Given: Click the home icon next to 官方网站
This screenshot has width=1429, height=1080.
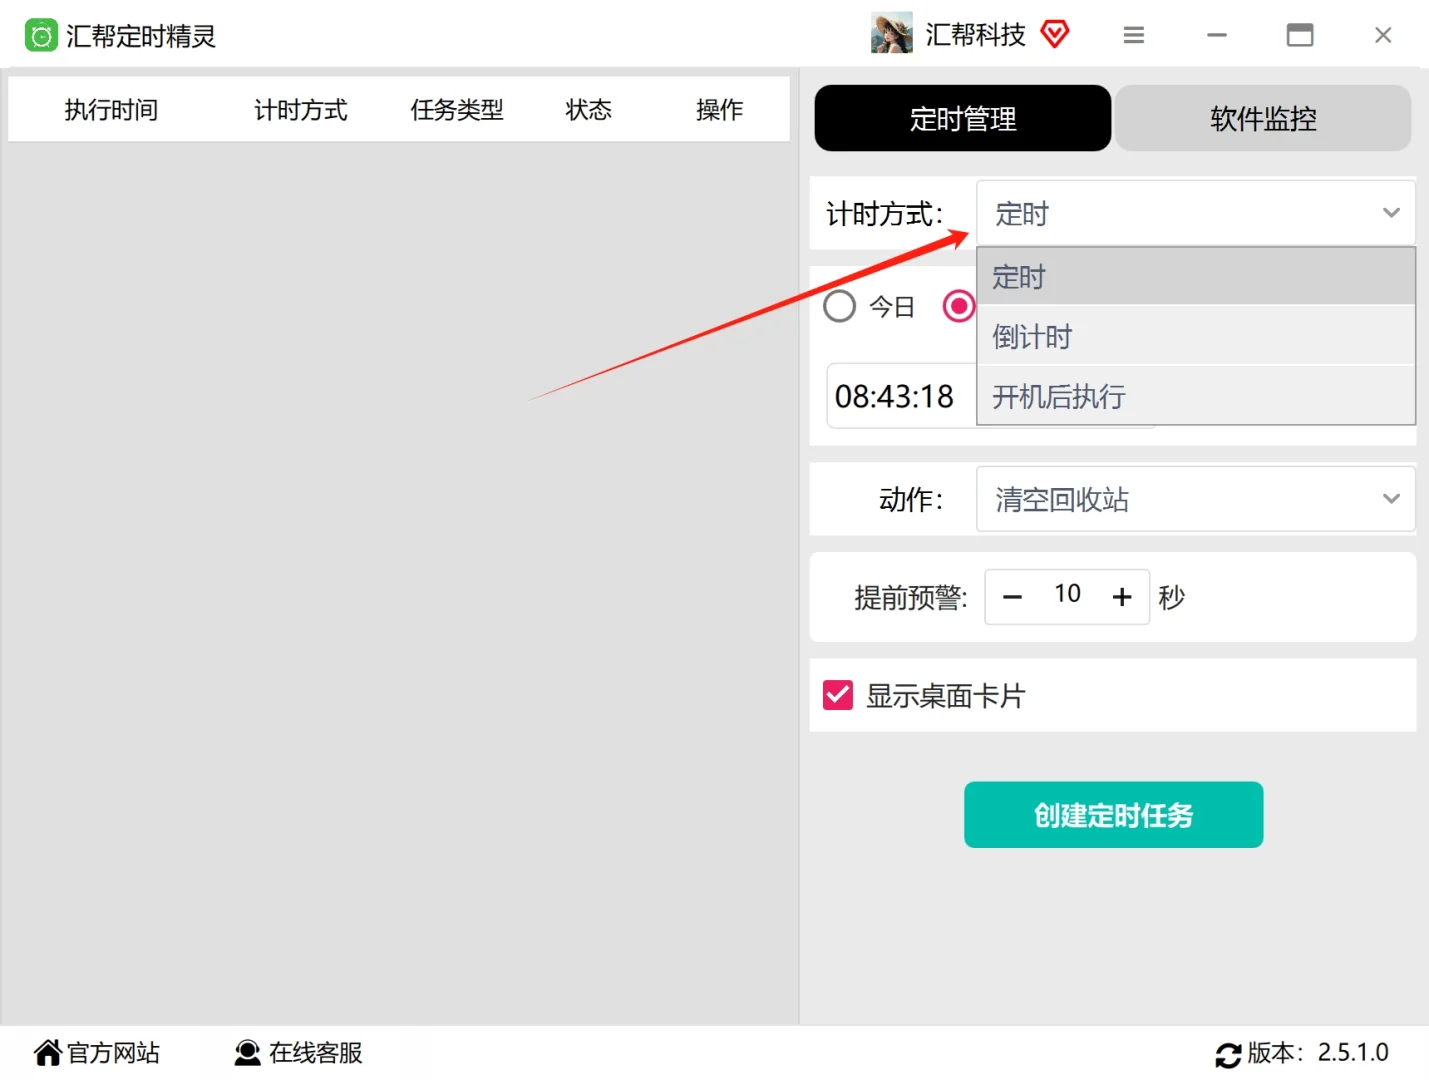Looking at the screenshot, I should (x=47, y=1051).
